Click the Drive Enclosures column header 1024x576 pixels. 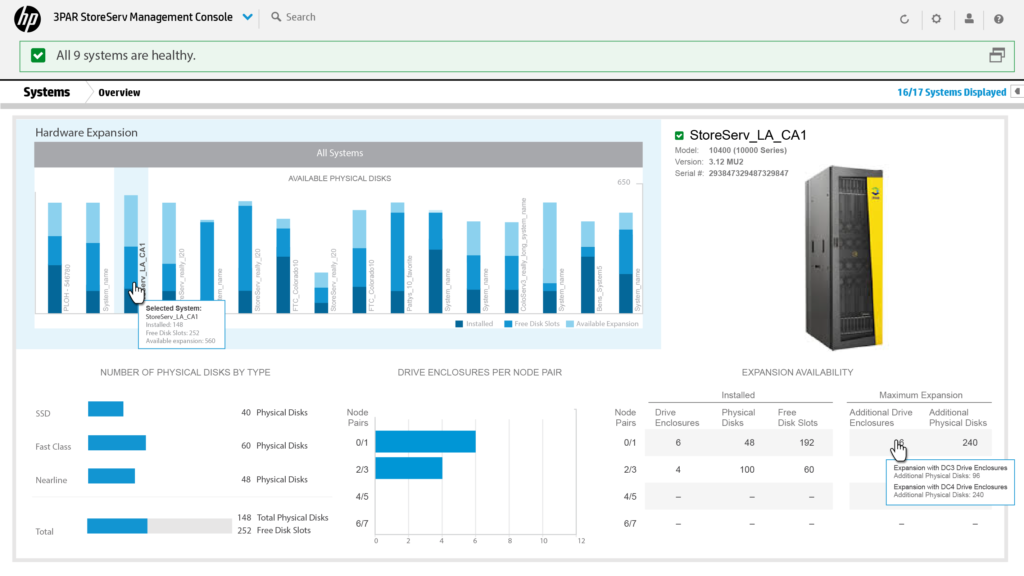(677, 417)
